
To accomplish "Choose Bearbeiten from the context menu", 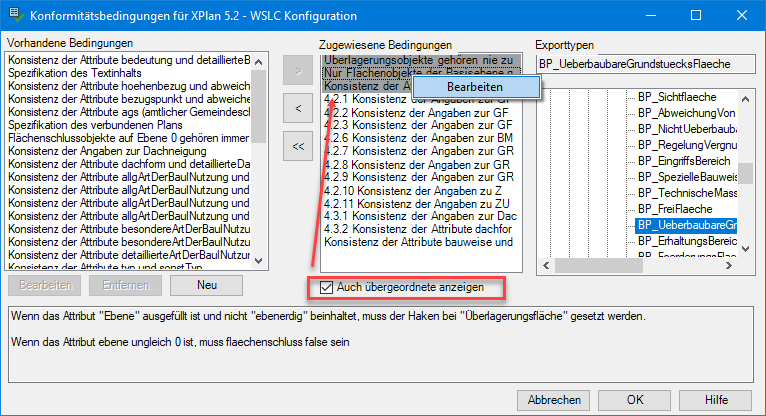I will click(x=475, y=88).
